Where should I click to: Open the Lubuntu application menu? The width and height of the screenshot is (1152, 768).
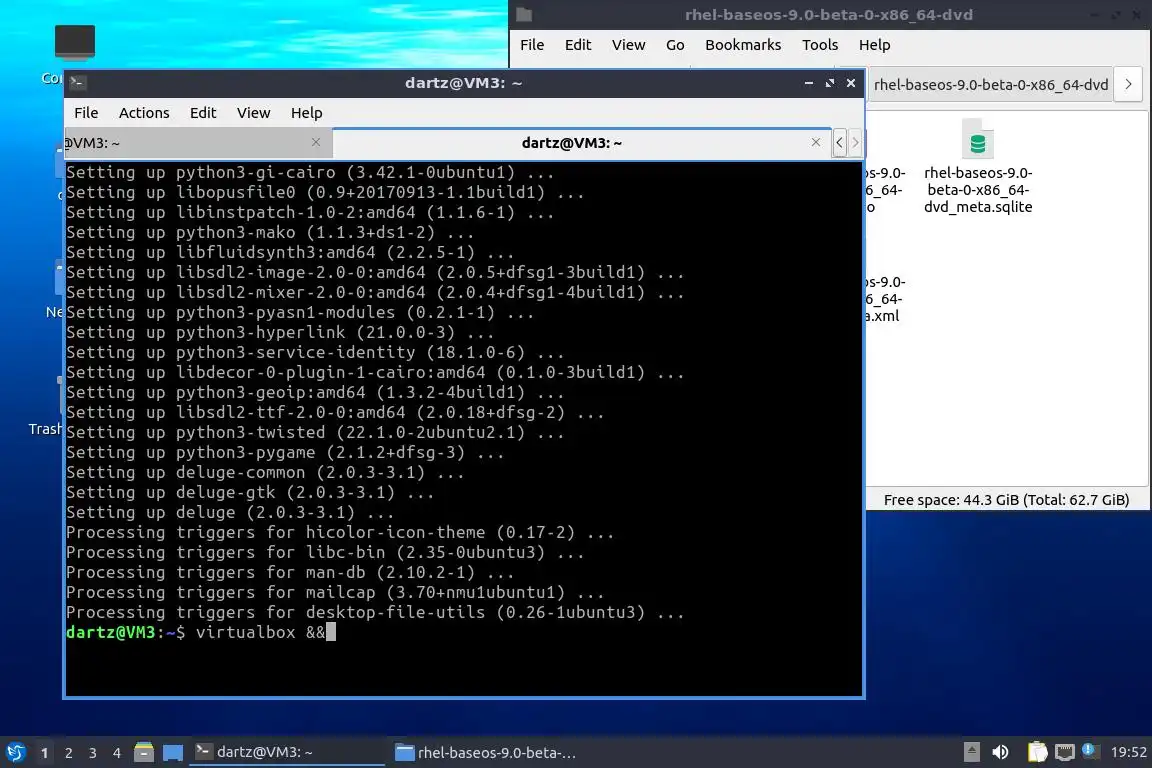point(15,752)
